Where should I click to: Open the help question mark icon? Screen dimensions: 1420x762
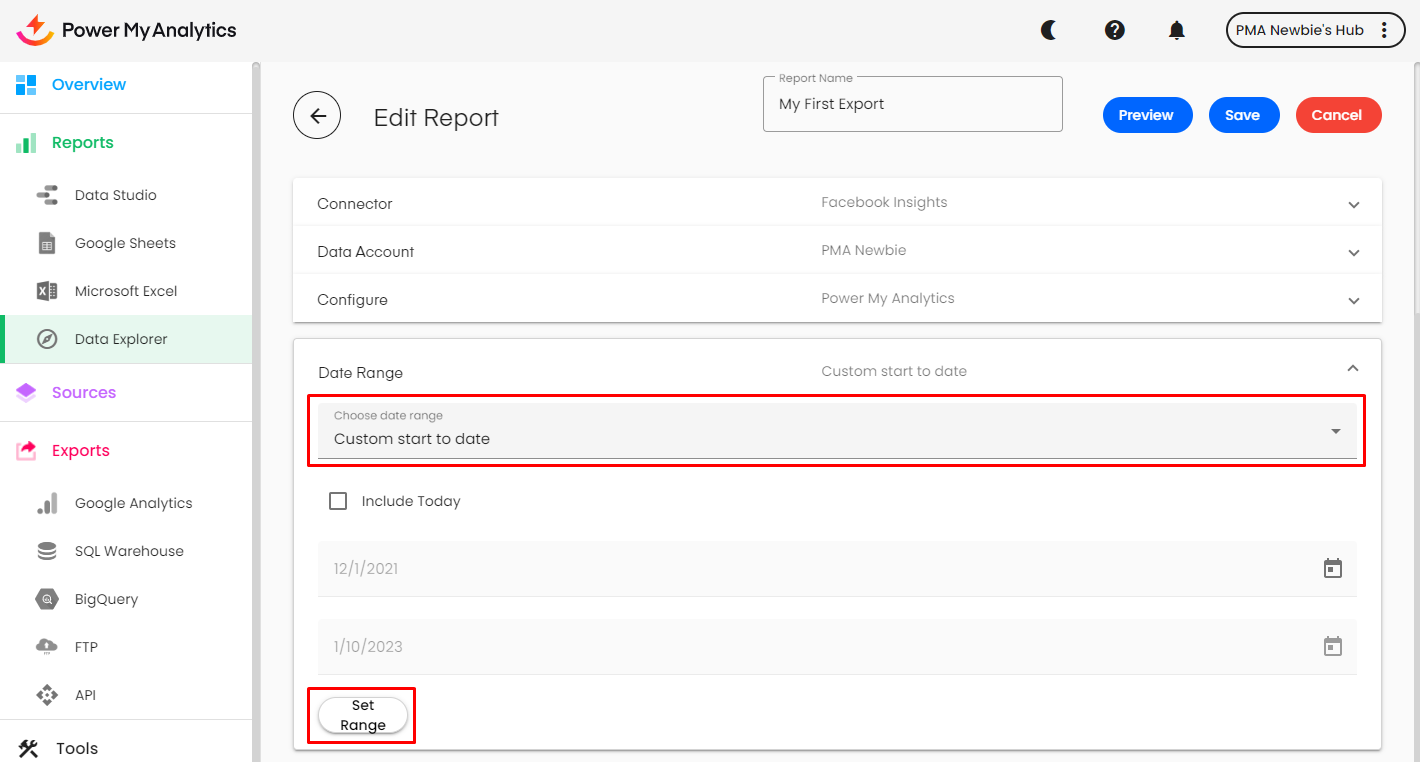click(1114, 30)
